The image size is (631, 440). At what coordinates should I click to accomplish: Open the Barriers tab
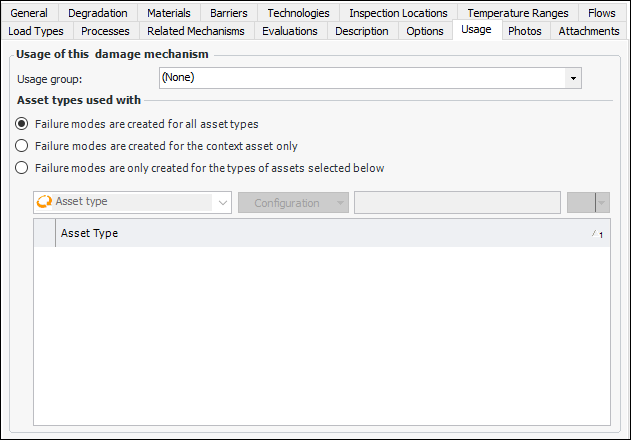(229, 13)
